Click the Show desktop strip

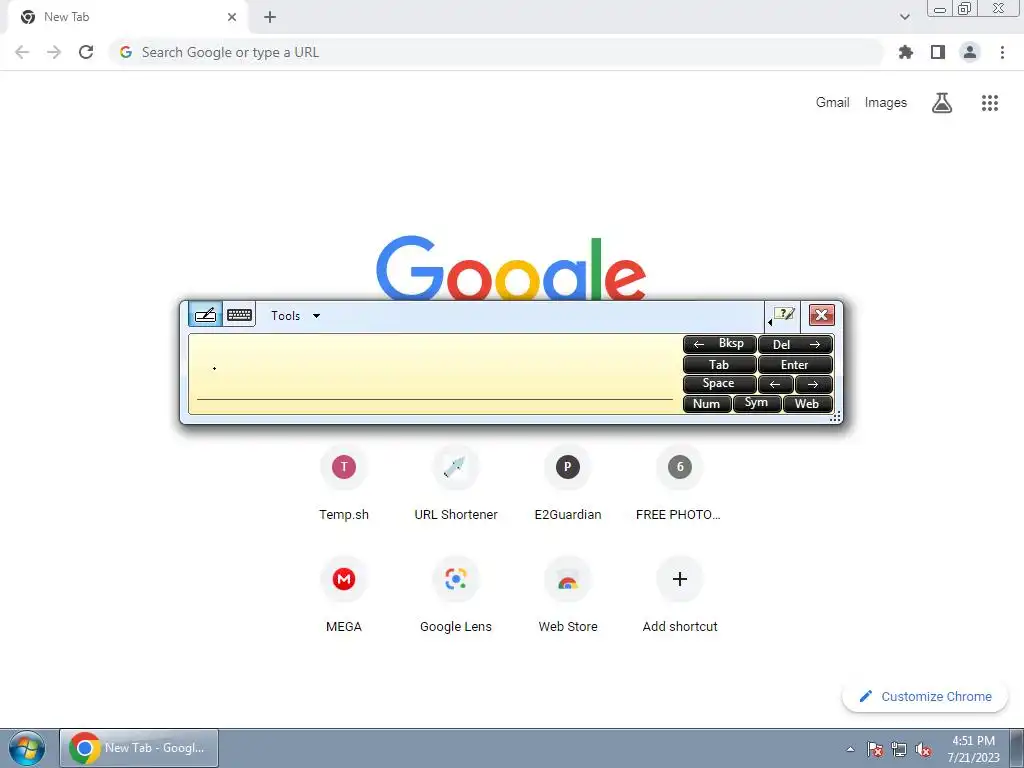point(1017,748)
